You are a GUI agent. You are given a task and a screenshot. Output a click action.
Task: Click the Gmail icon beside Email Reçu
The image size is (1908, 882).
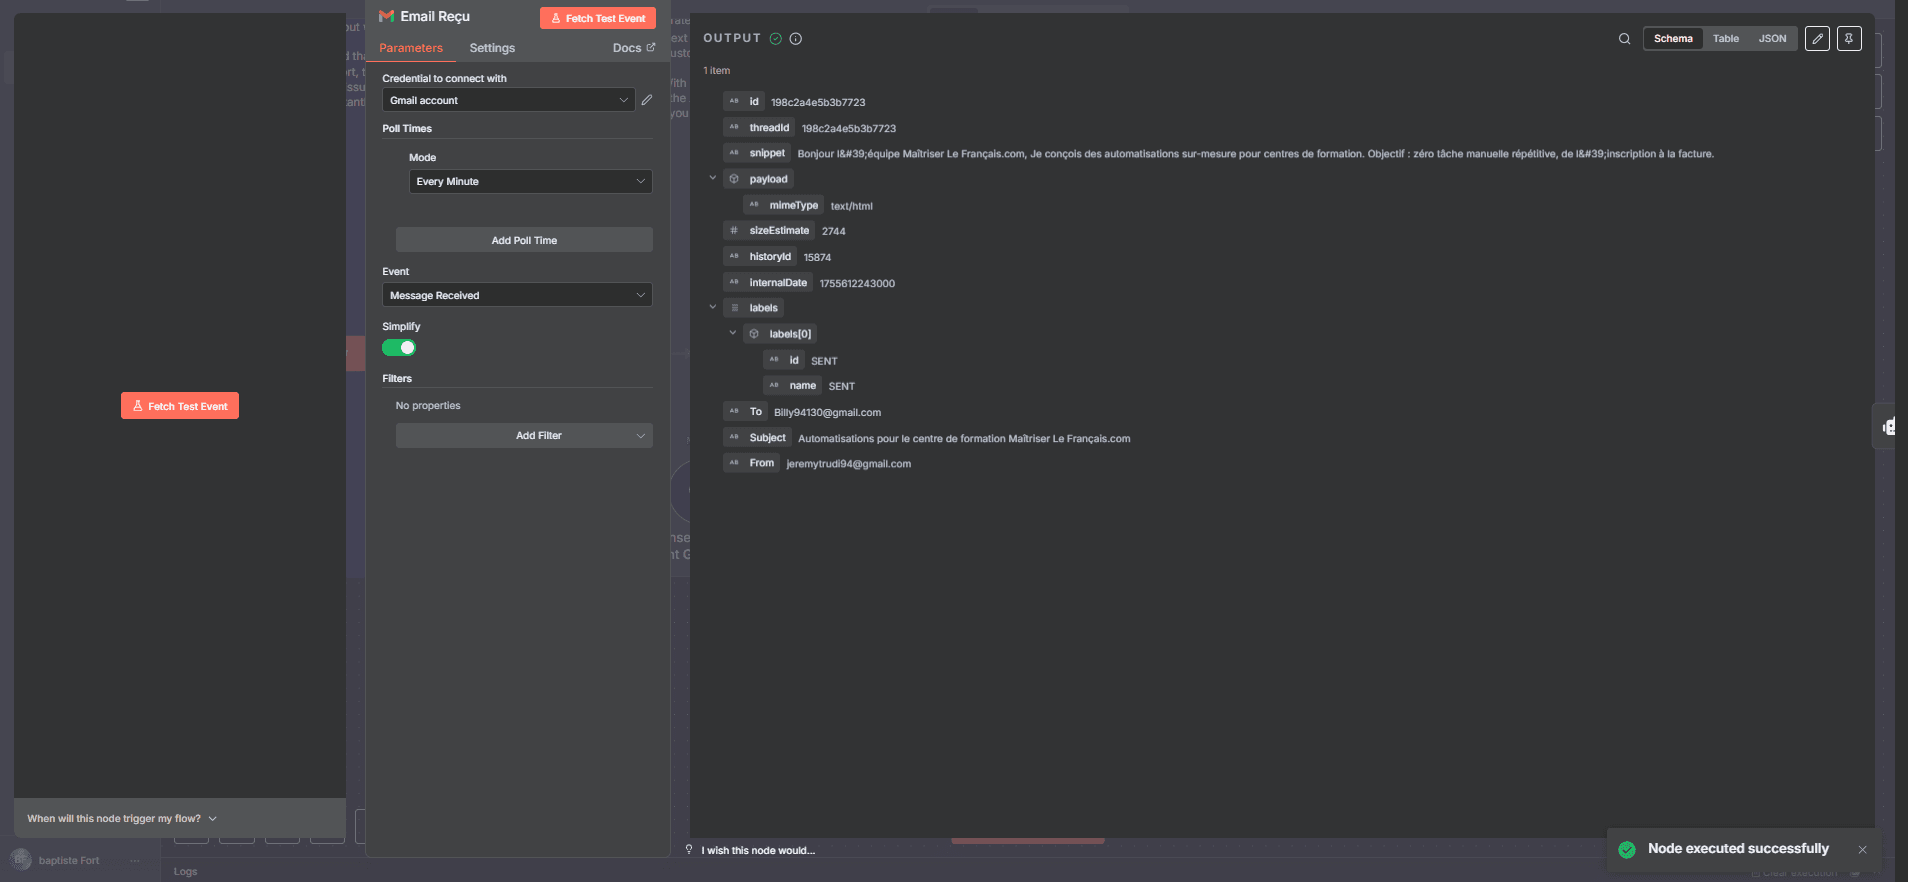point(386,16)
